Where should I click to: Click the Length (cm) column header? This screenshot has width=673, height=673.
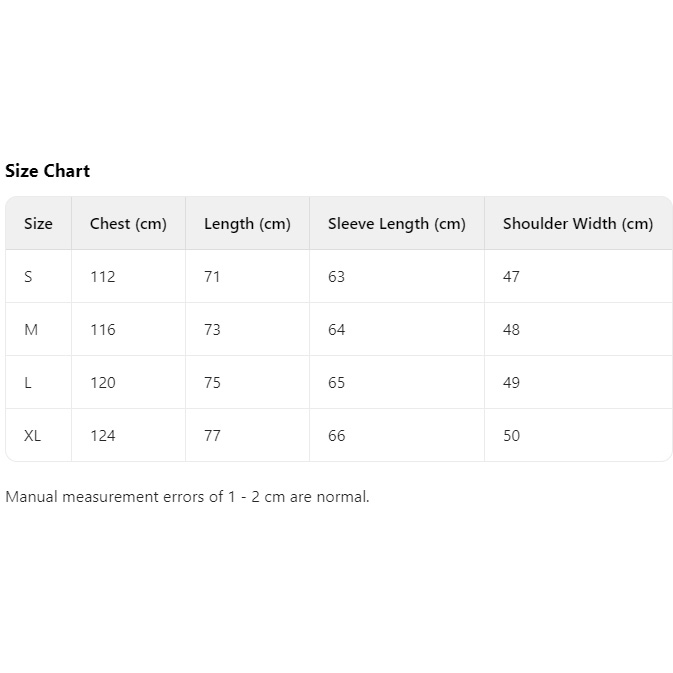(247, 224)
